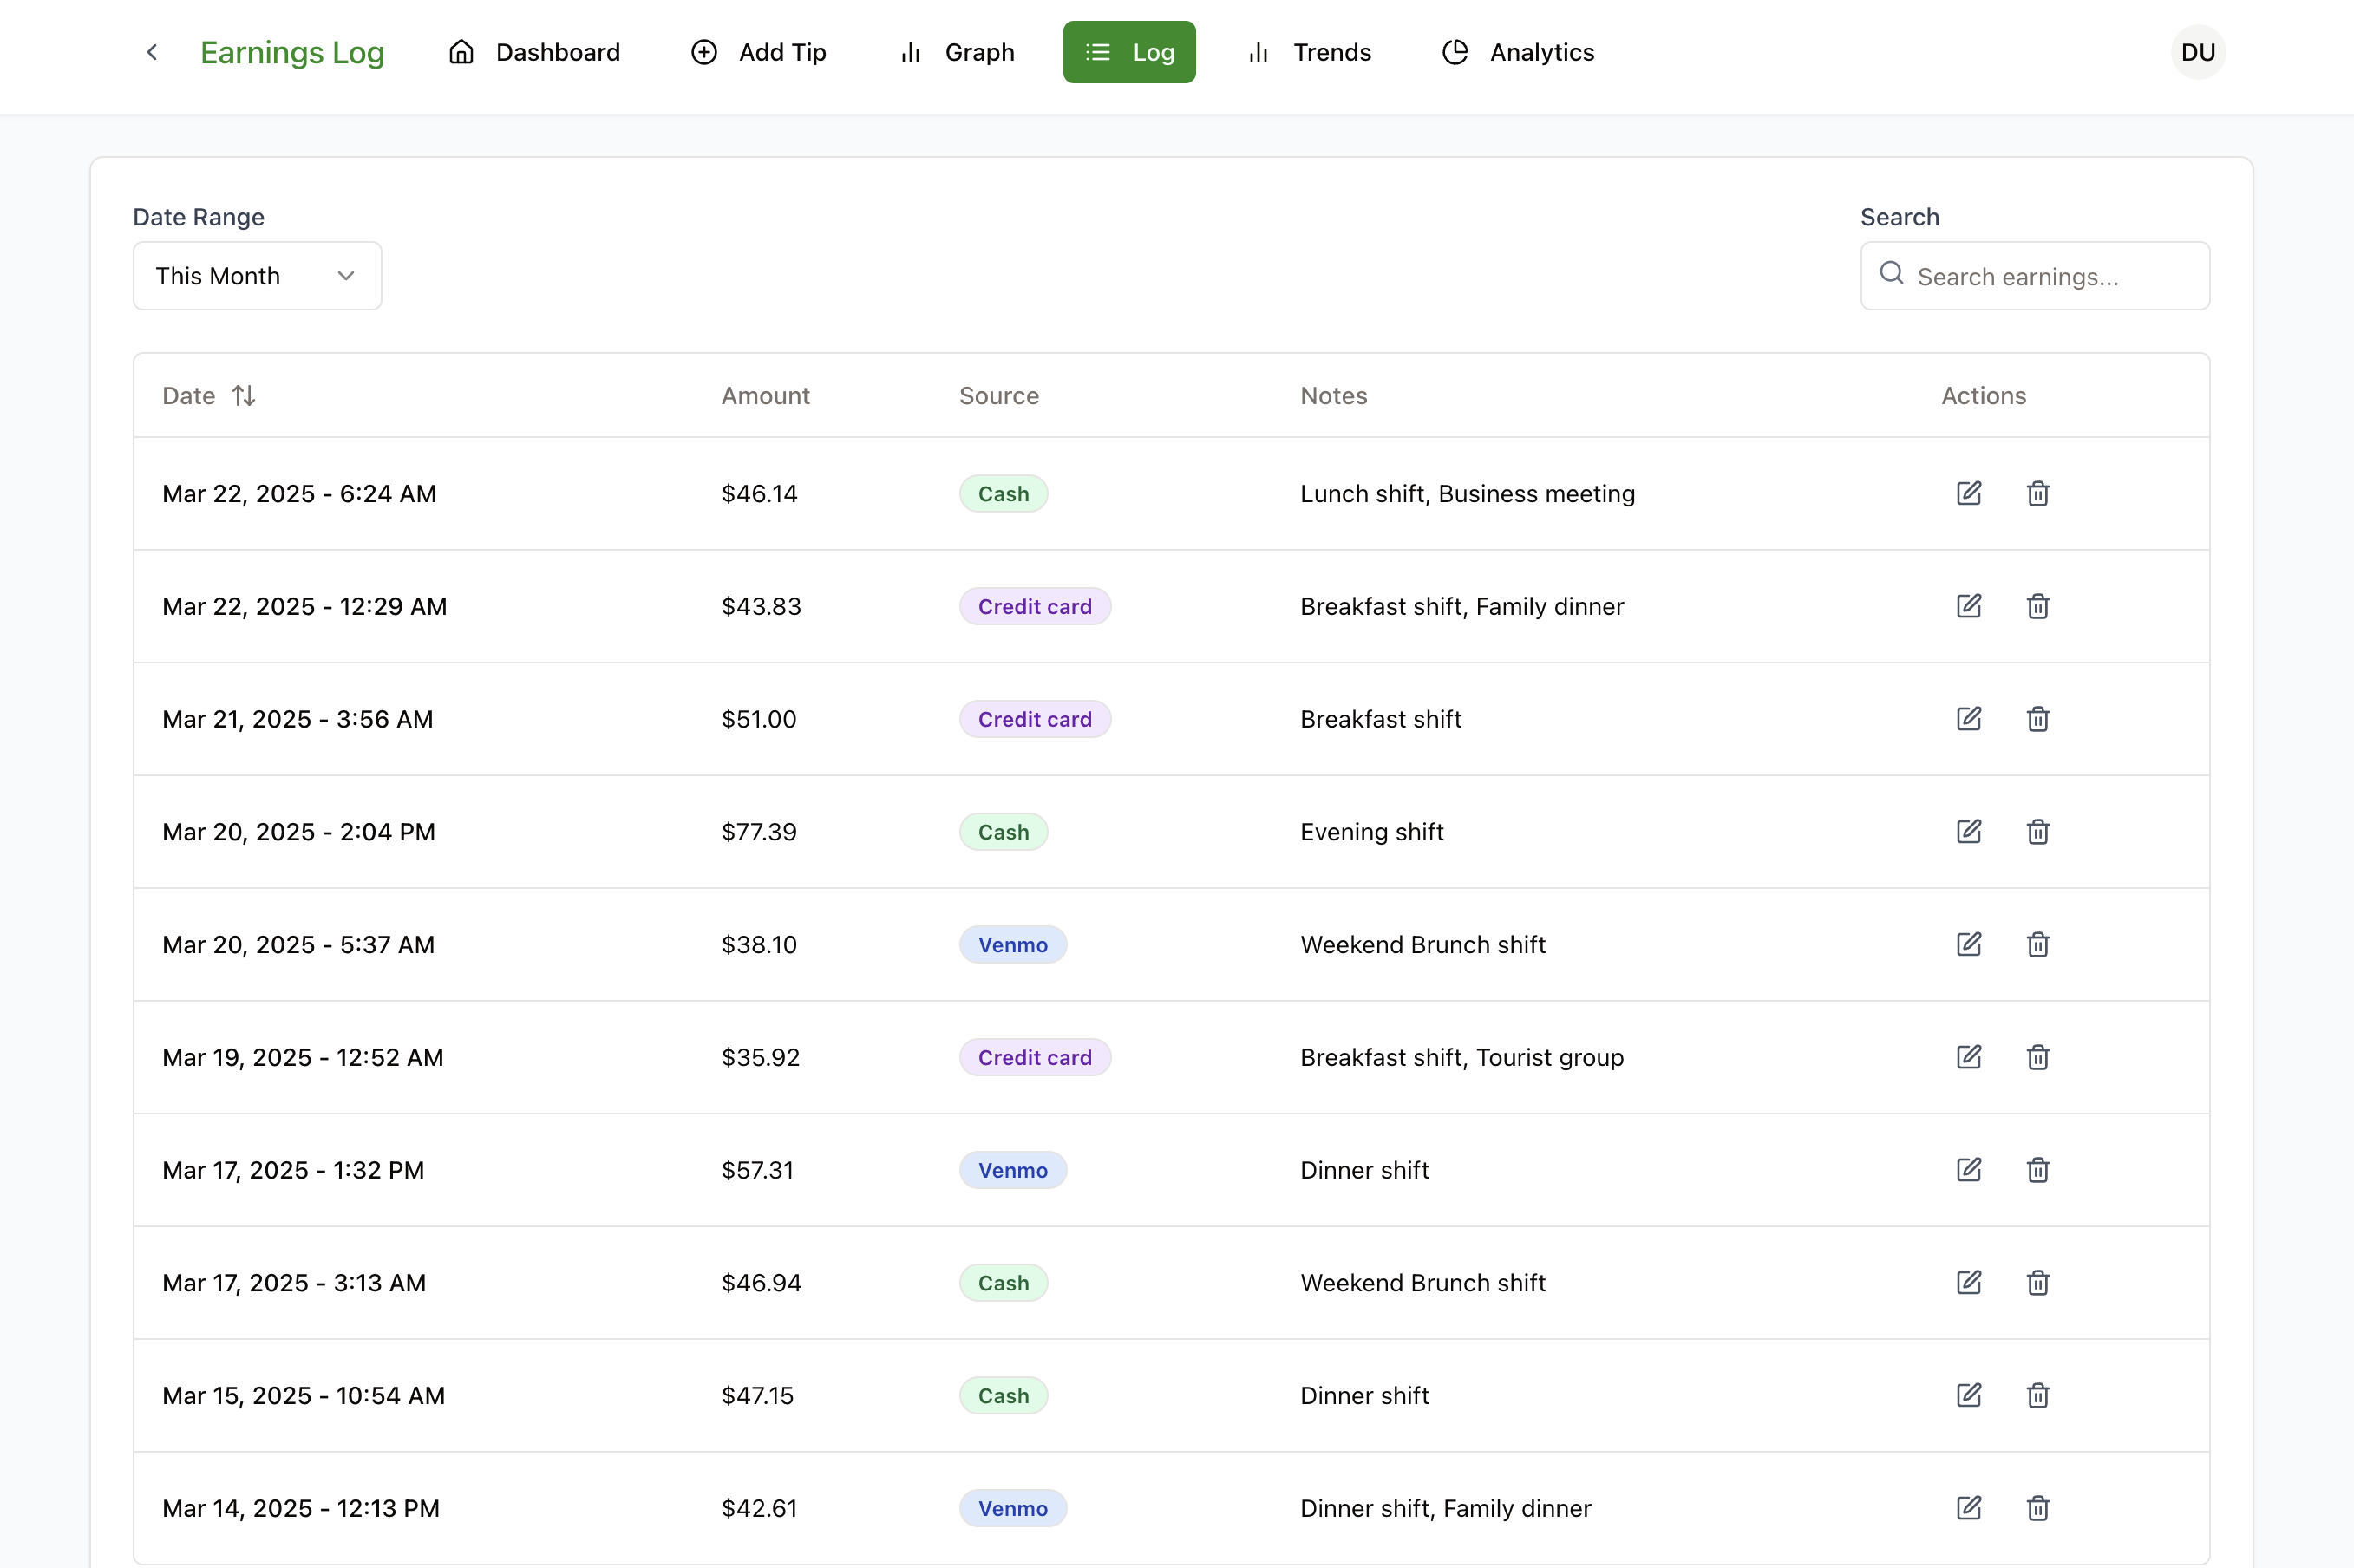The width and height of the screenshot is (2354, 1568).
Task: Delete the $43.83 Credit card entry
Action: click(x=2037, y=606)
